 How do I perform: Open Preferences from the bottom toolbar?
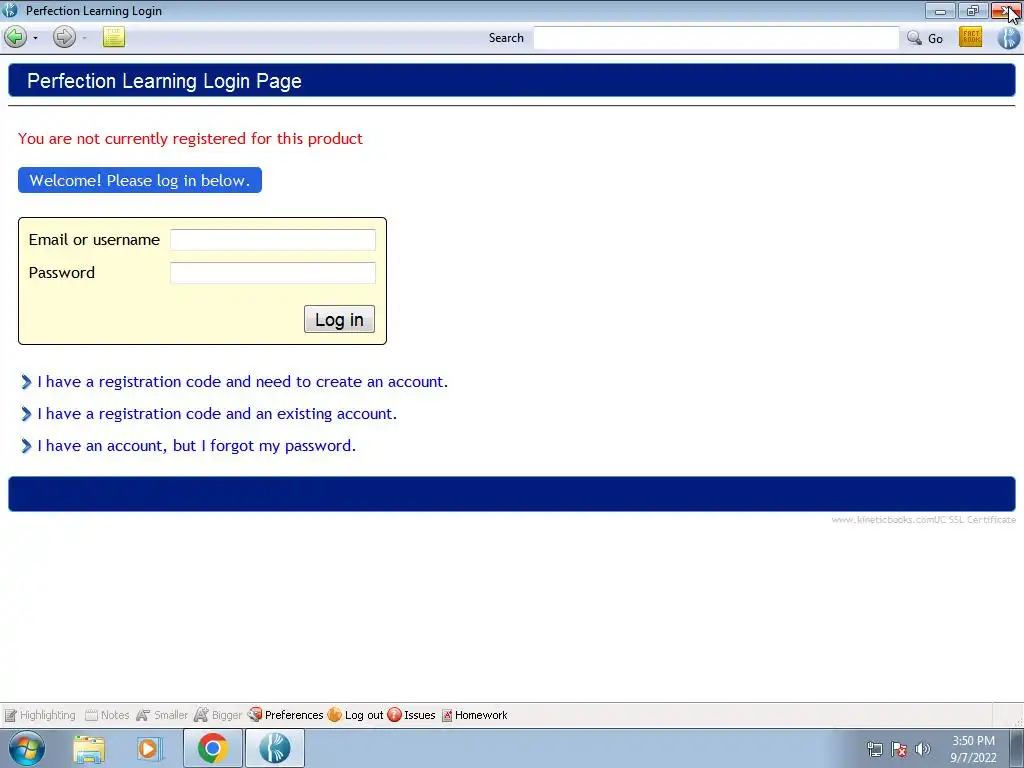pyautogui.click(x=285, y=715)
